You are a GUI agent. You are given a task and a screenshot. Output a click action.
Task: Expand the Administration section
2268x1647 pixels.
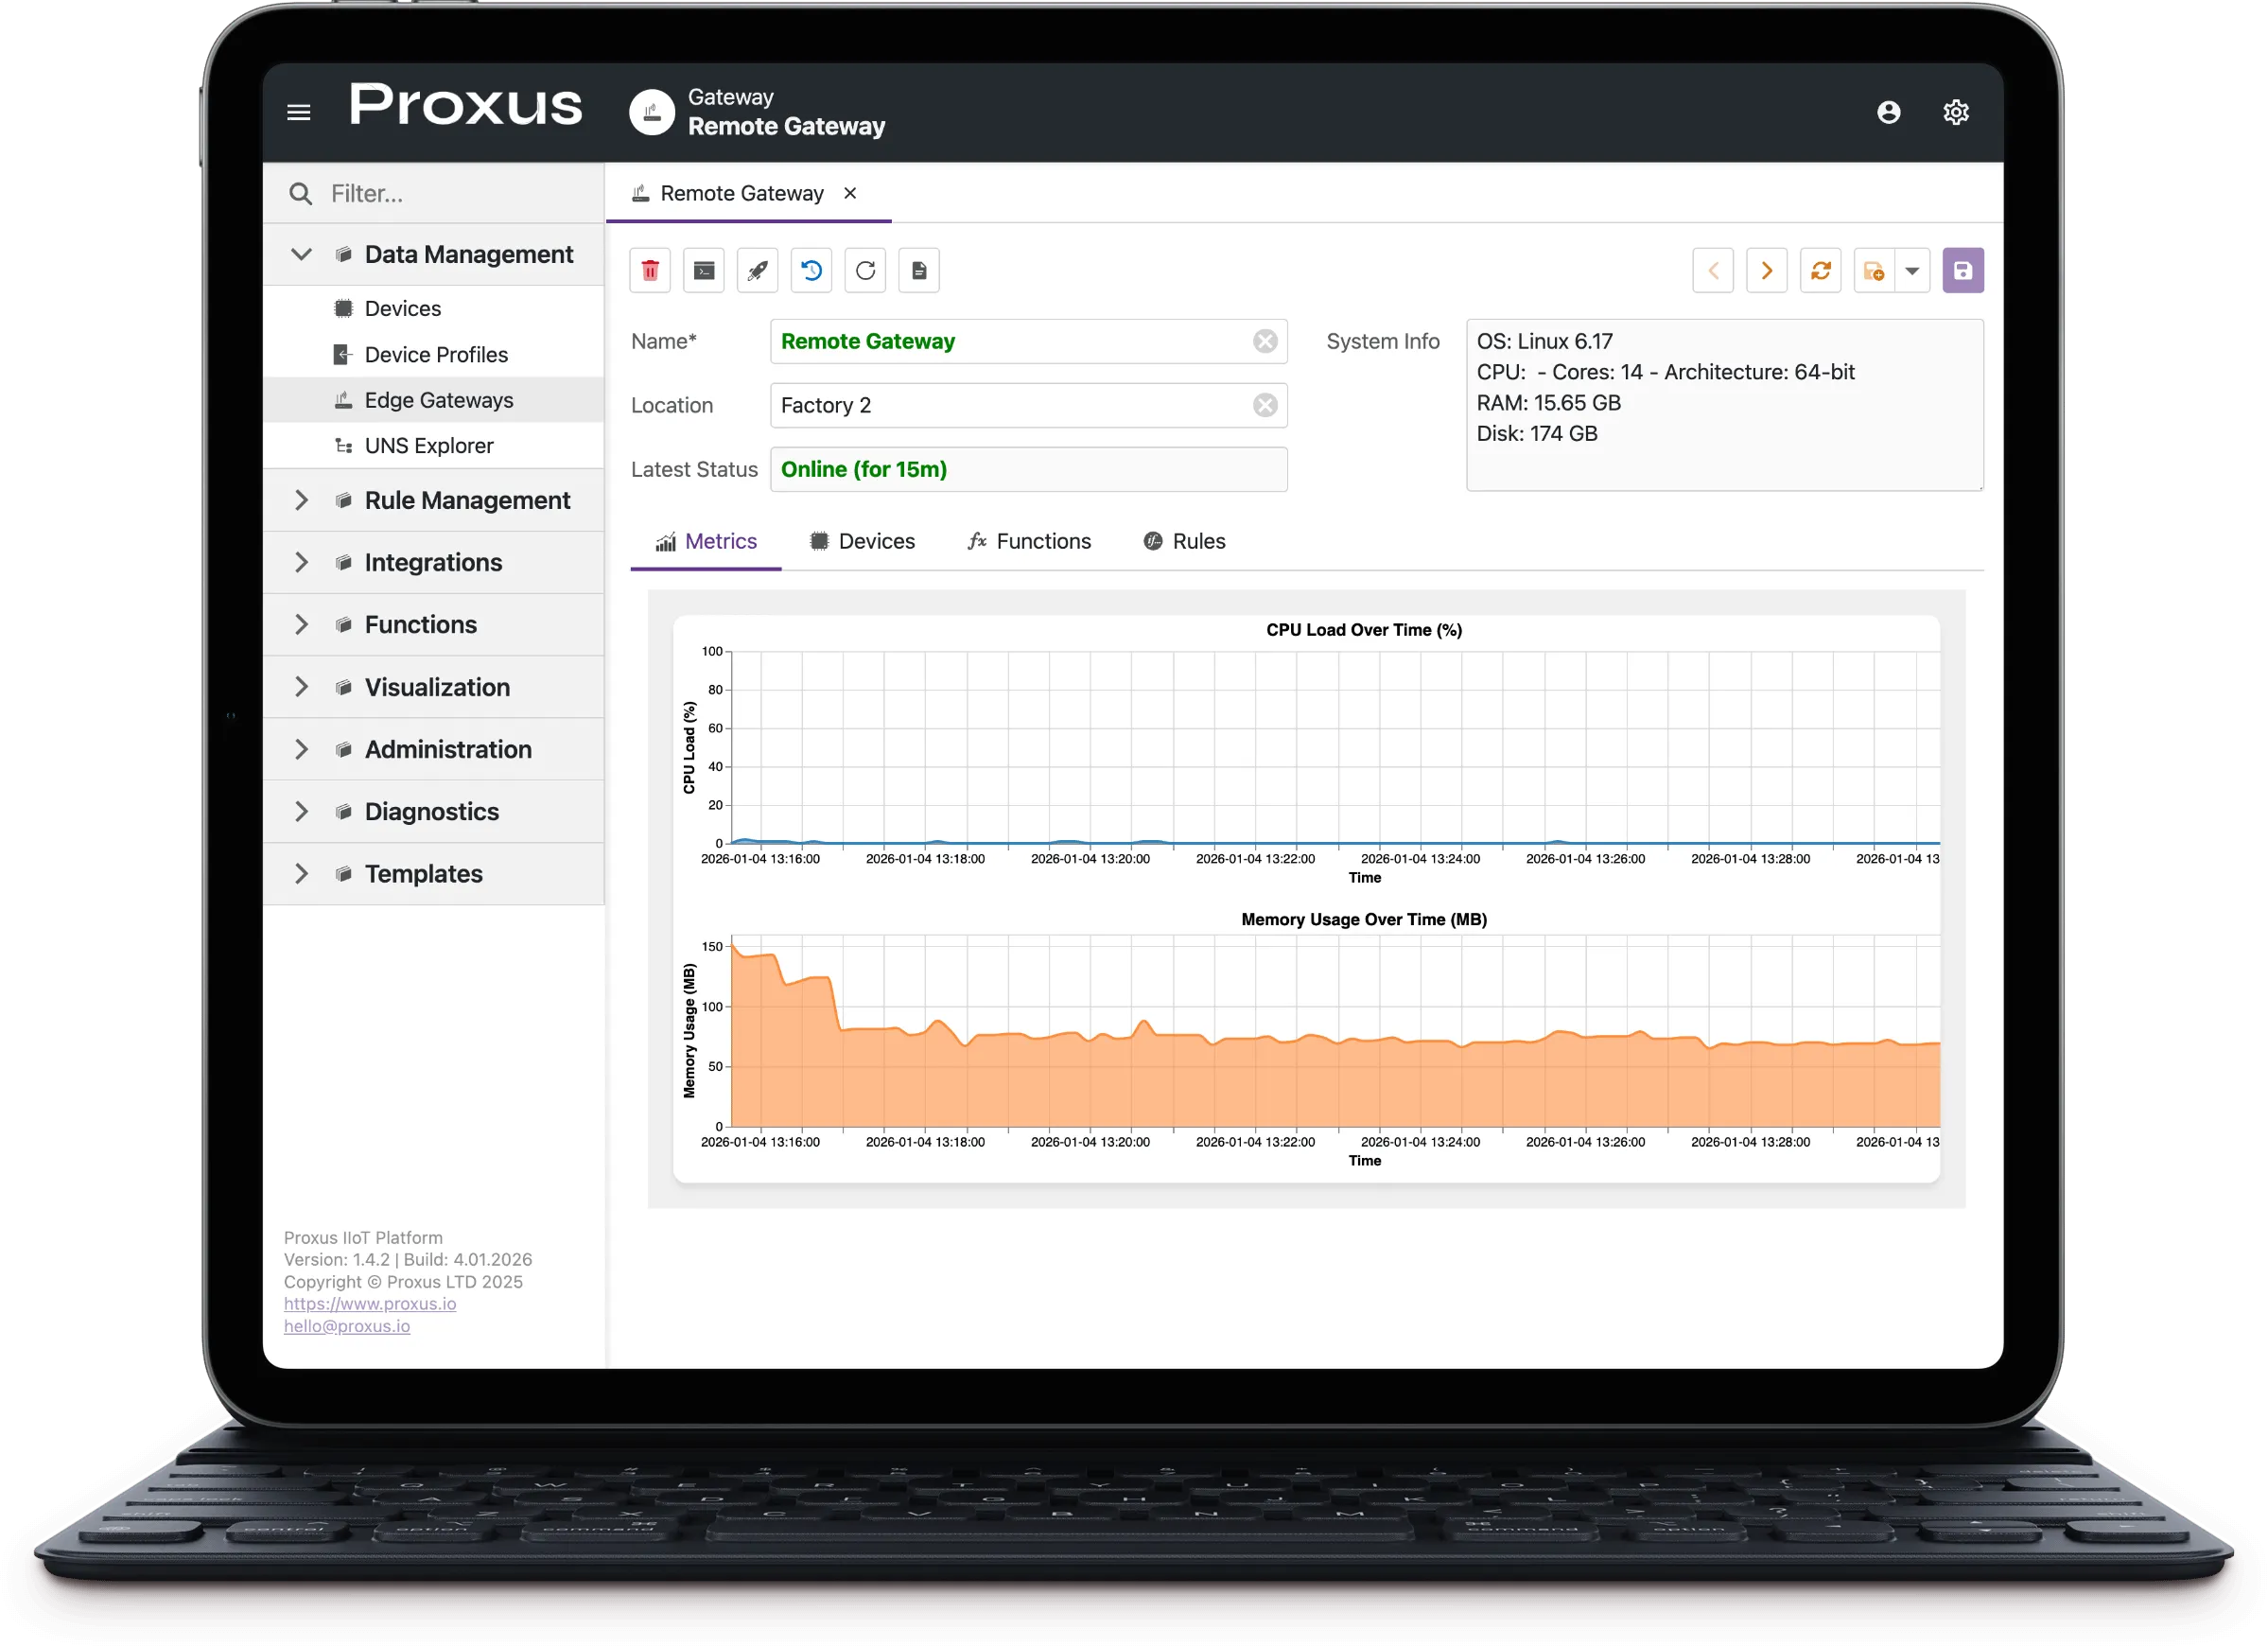point(301,749)
